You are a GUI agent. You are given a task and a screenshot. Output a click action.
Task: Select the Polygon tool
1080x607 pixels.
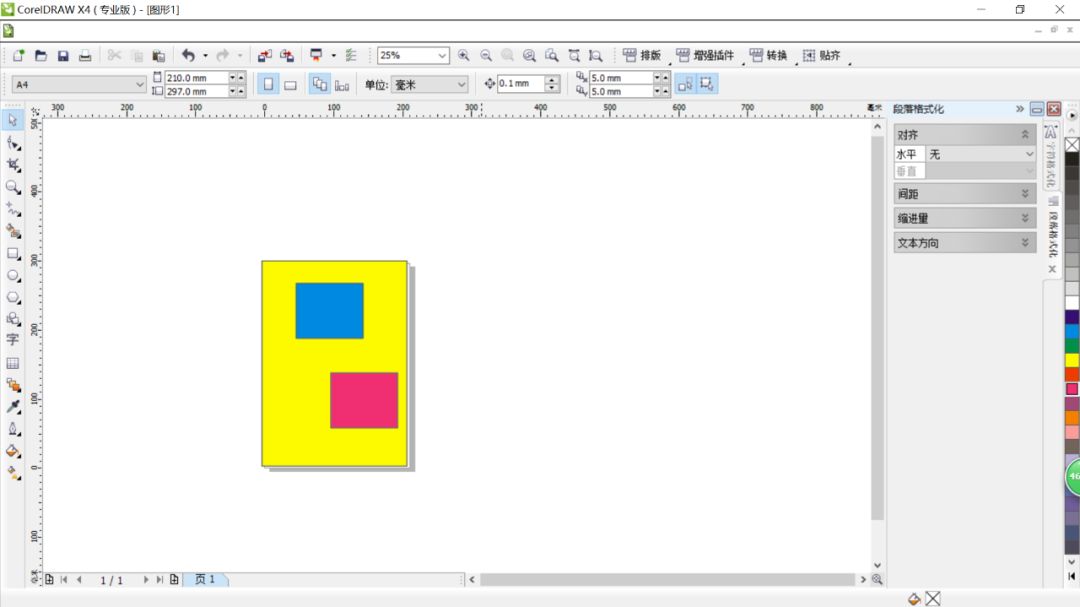(x=12, y=297)
